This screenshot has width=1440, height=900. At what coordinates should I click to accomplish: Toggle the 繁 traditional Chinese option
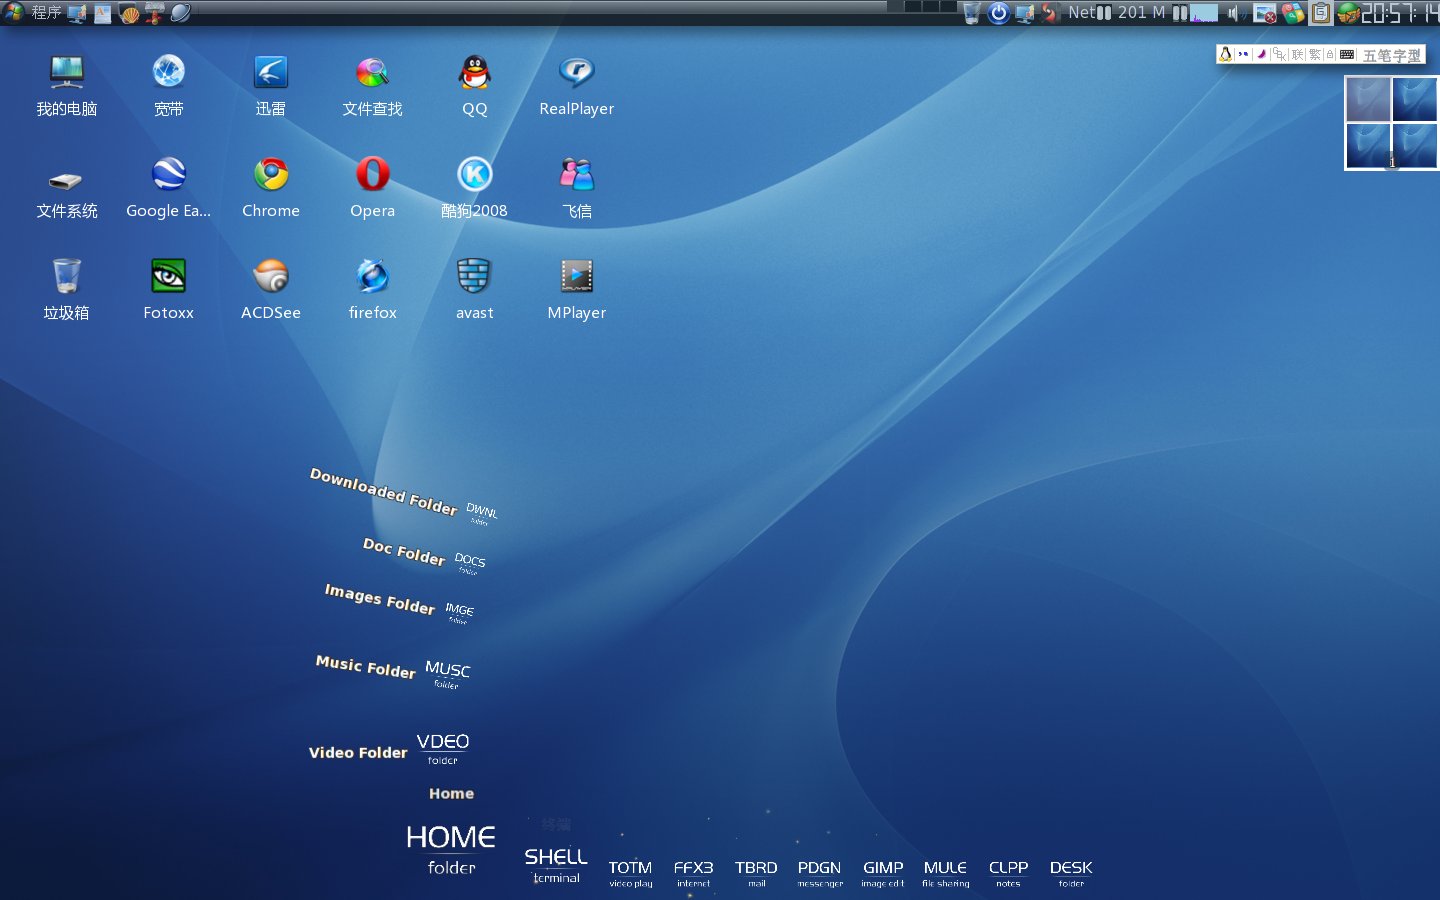tap(1314, 54)
